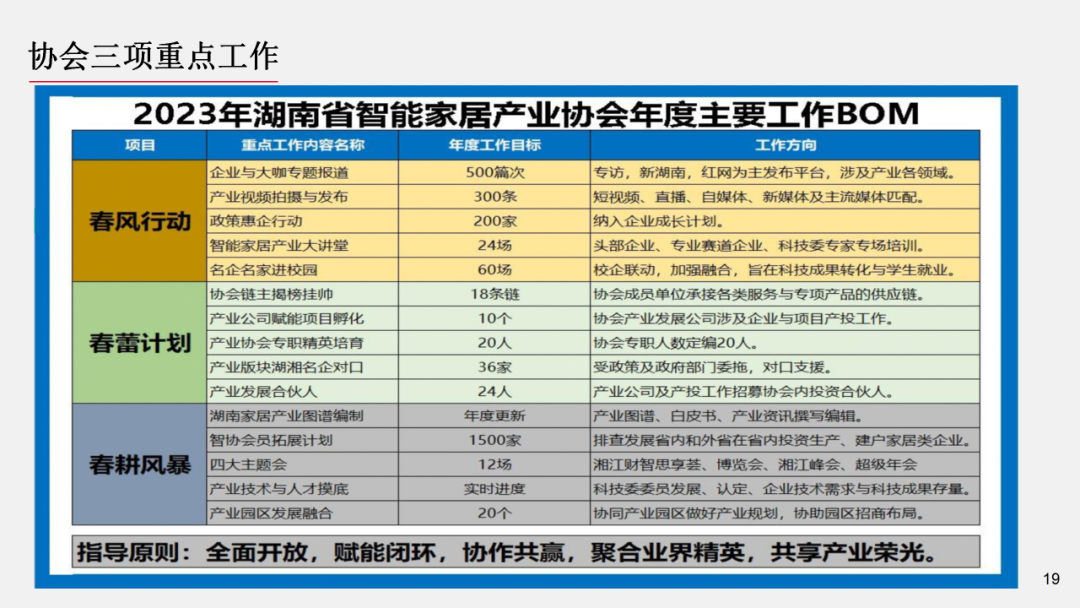Click 头部企业、专业赛道企业 direction cell

(785, 246)
